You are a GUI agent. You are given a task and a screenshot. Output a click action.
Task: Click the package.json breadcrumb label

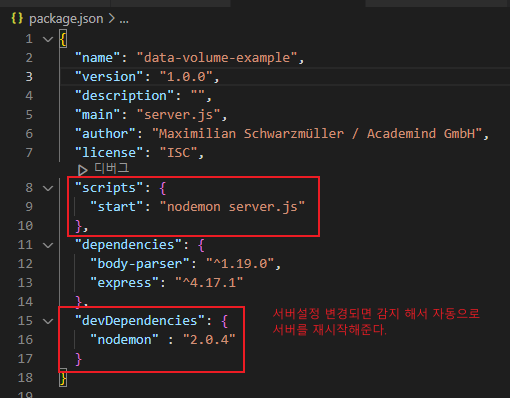66,19
